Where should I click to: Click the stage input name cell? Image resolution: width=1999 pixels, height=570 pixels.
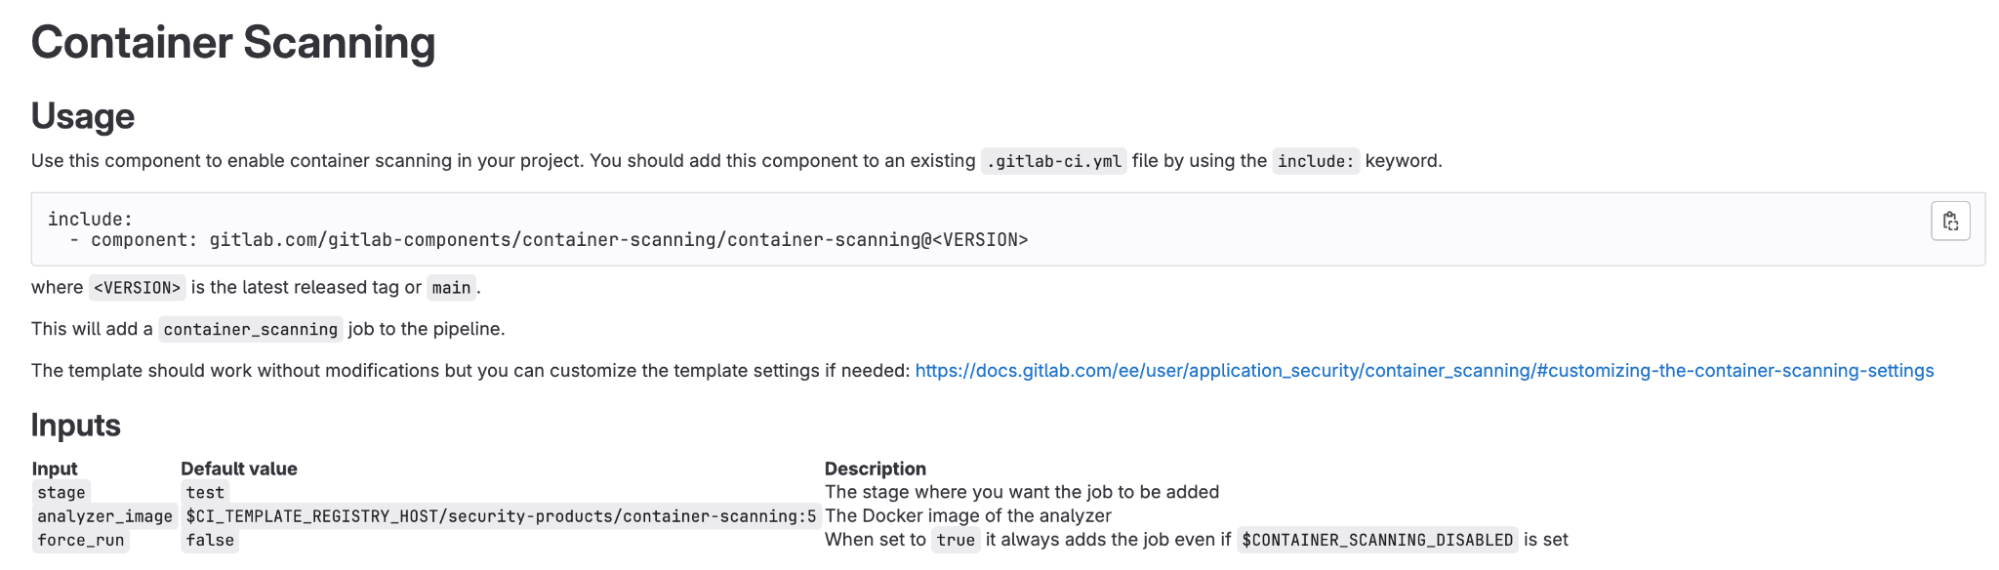click(61, 492)
